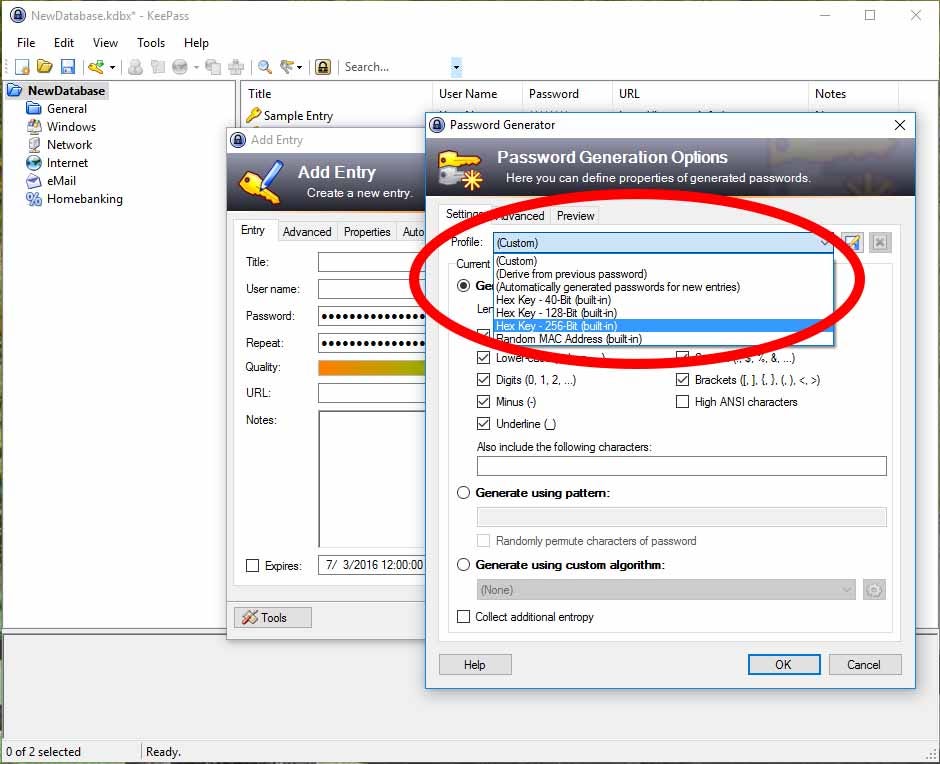Click the Also include following characters field
This screenshot has width=940, height=764.
(682, 466)
